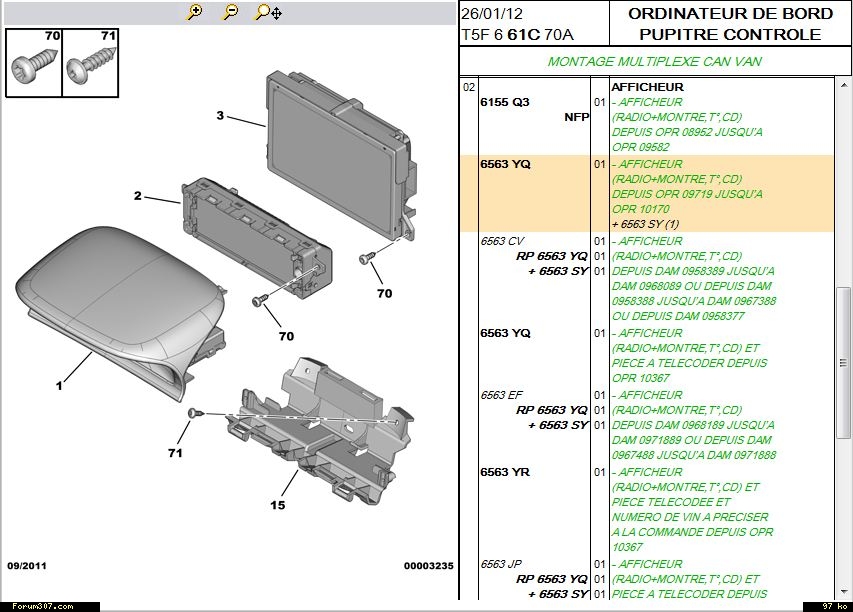Select the screw 71 thumbnail
This screenshot has width=853, height=612.
(91, 62)
